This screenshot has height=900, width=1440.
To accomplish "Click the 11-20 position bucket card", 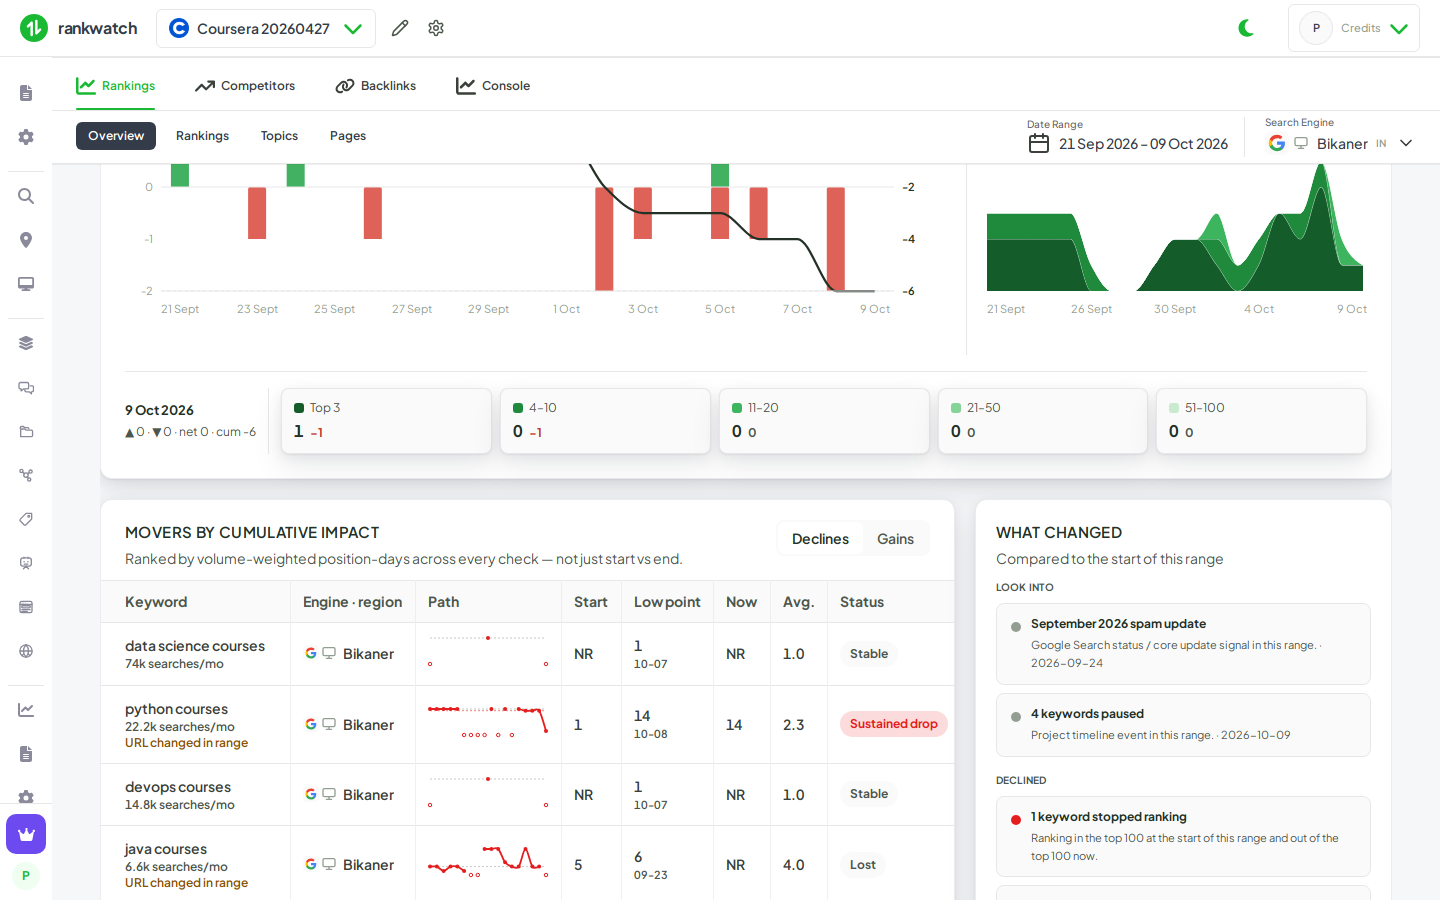I will [824, 421].
